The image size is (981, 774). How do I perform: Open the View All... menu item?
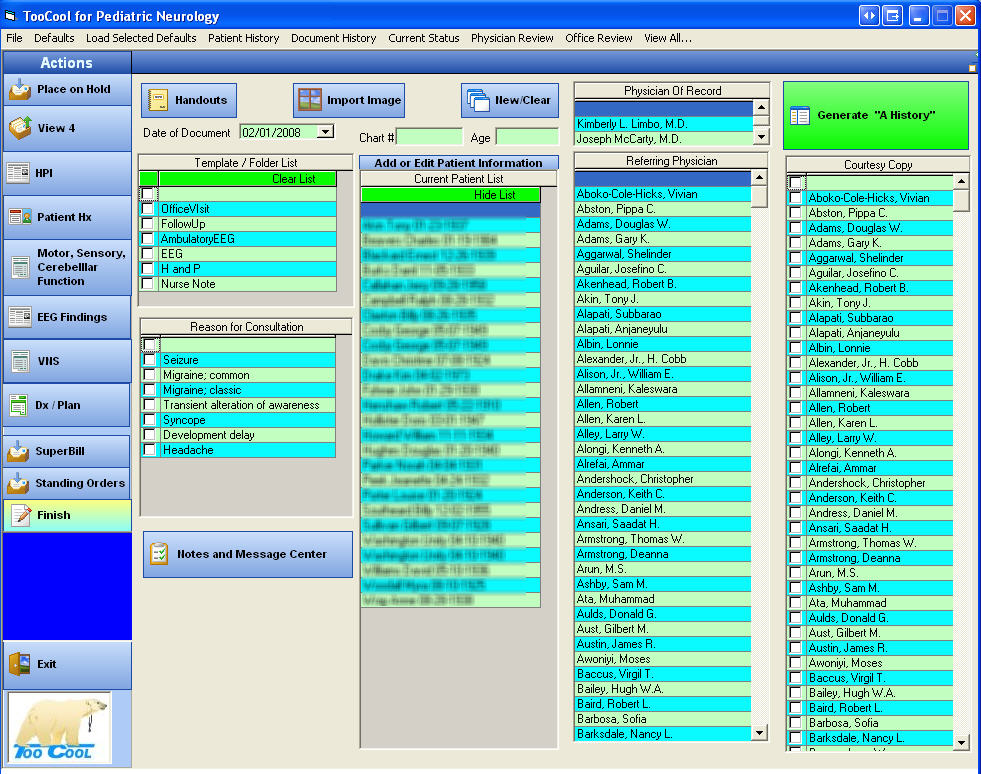668,38
